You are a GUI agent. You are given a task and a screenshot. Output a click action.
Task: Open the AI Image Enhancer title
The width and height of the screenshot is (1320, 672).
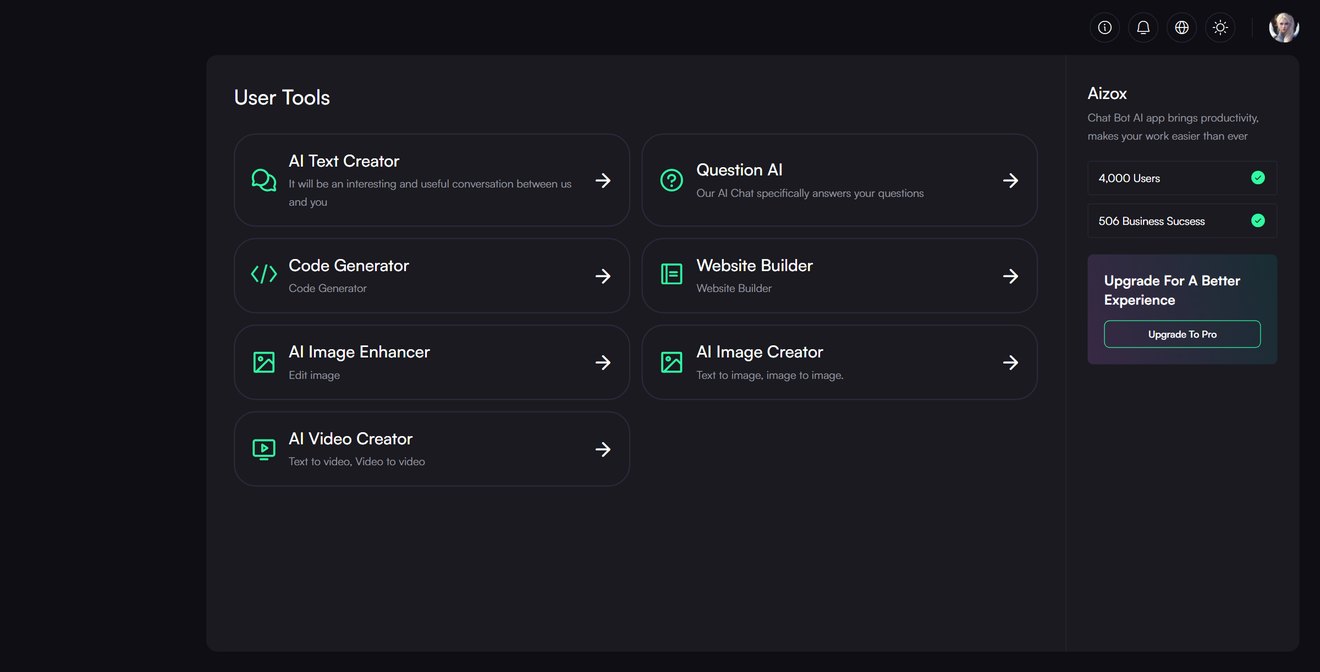tap(359, 352)
